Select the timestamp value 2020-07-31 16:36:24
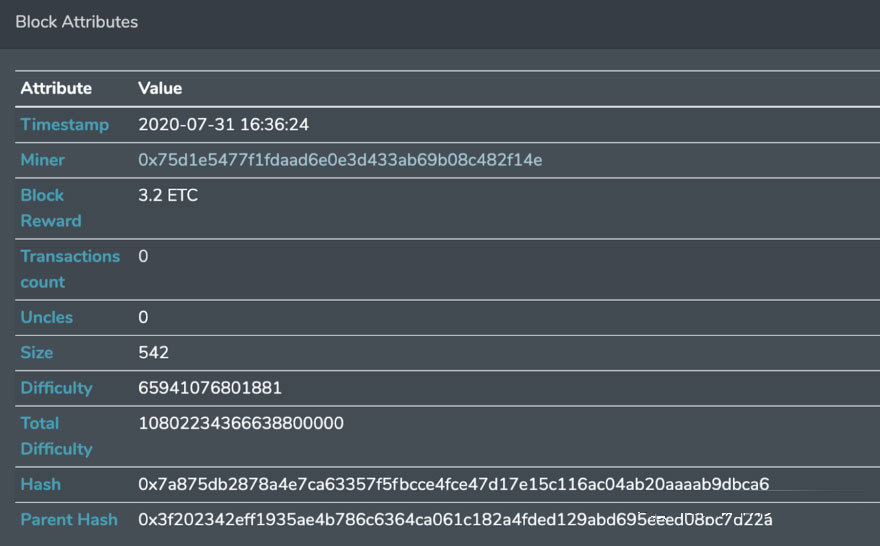880x546 pixels. (223, 125)
